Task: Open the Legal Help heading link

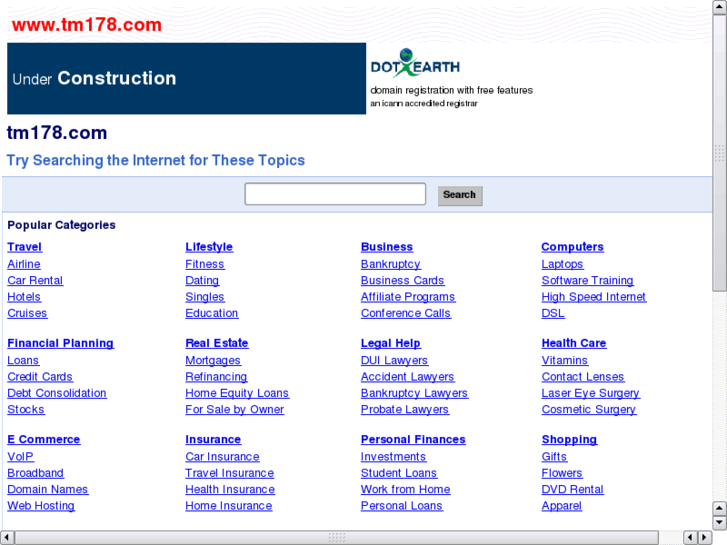Action: click(x=391, y=343)
